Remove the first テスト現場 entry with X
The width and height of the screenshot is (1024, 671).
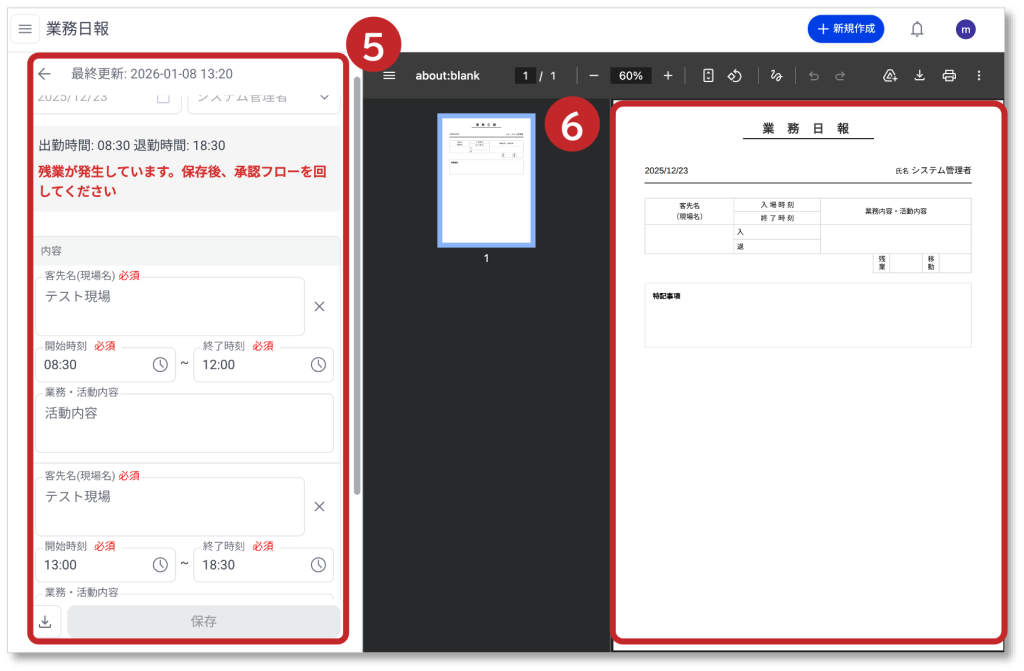click(319, 307)
